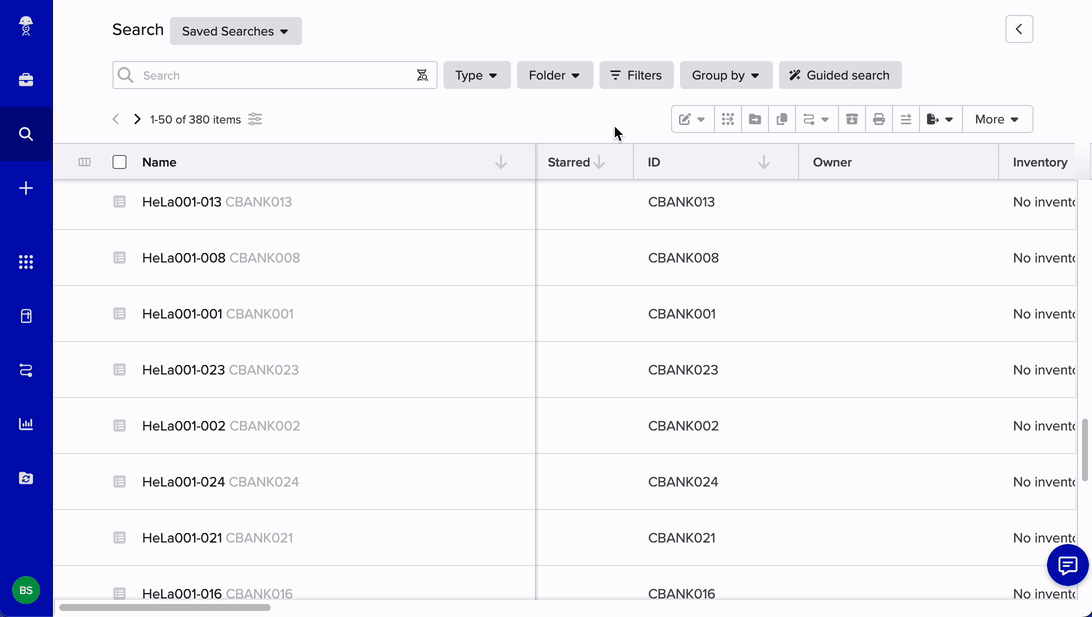Open the Group by dropdown
Viewport: 1092px width, 617px height.
point(726,75)
